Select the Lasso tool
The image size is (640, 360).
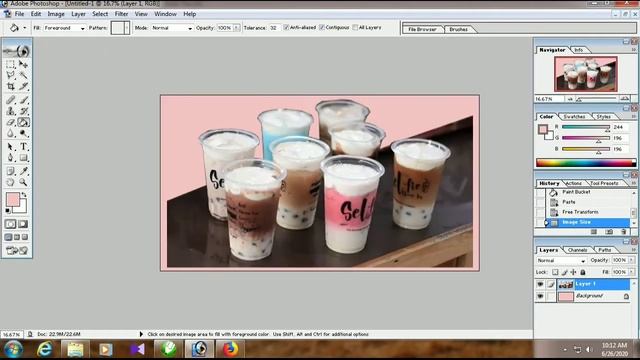(10, 75)
